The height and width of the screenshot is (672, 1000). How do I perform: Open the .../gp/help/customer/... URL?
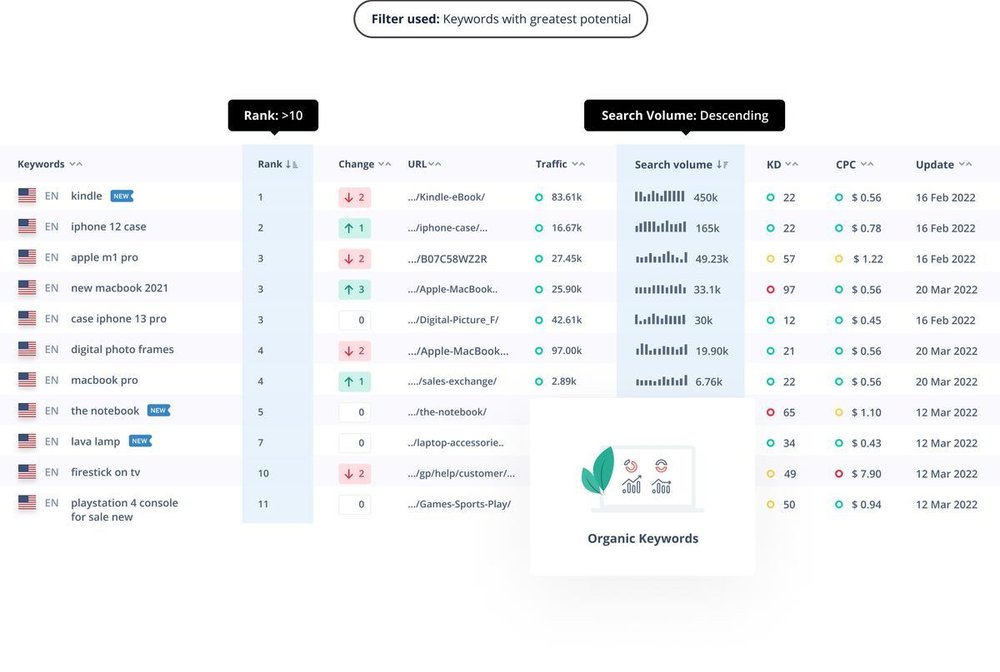(461, 473)
